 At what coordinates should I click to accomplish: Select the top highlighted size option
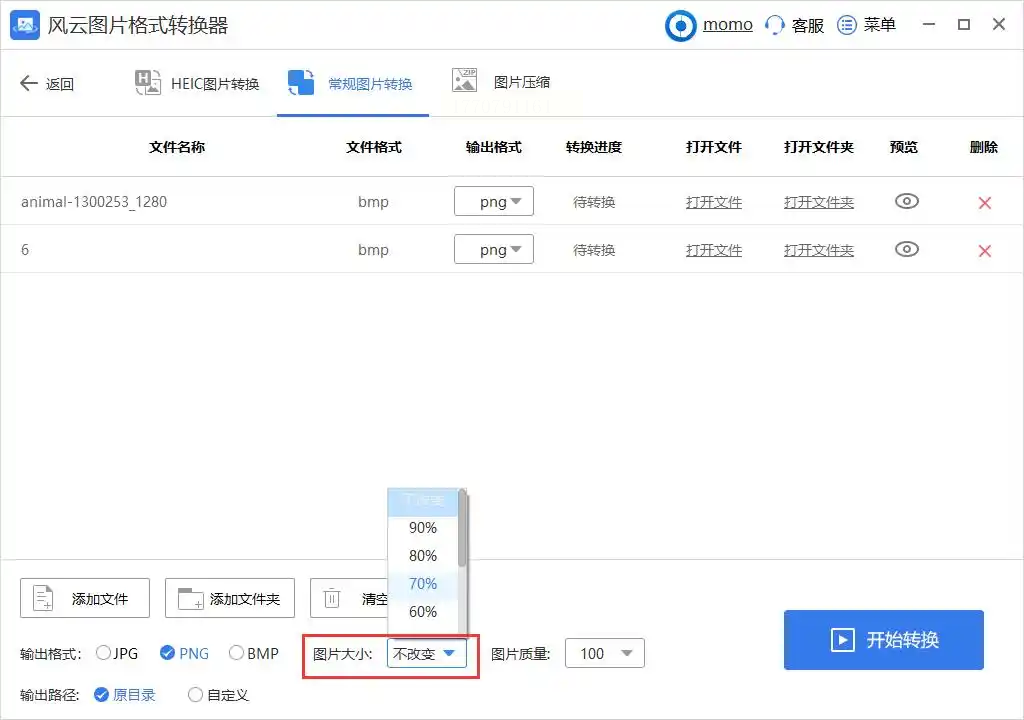(423, 501)
